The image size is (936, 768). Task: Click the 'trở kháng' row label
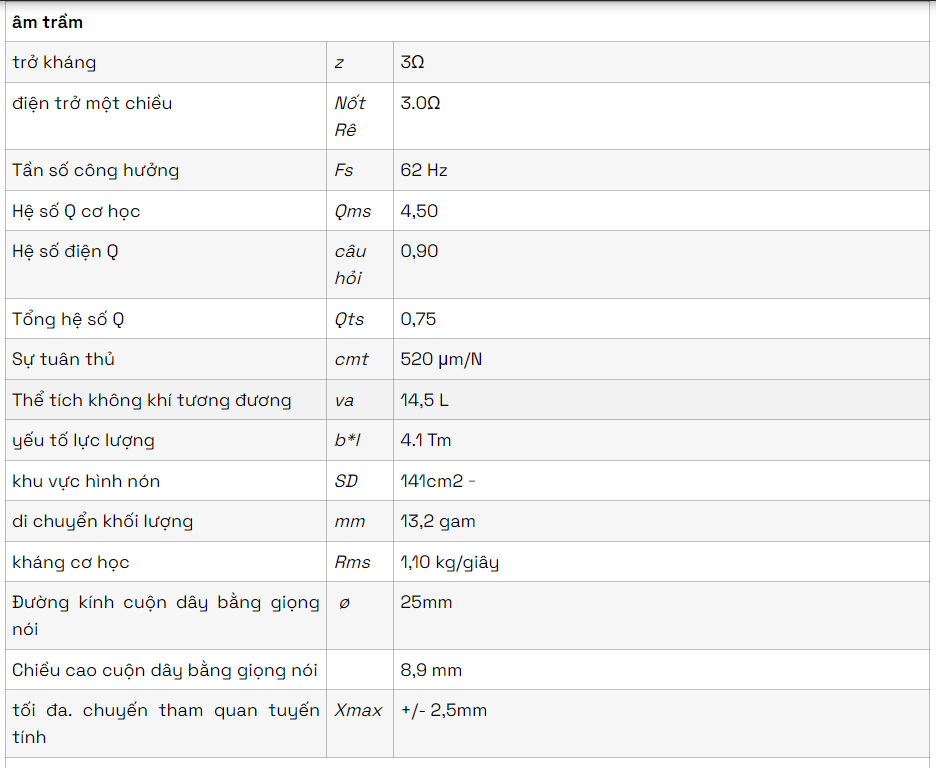coord(55,62)
